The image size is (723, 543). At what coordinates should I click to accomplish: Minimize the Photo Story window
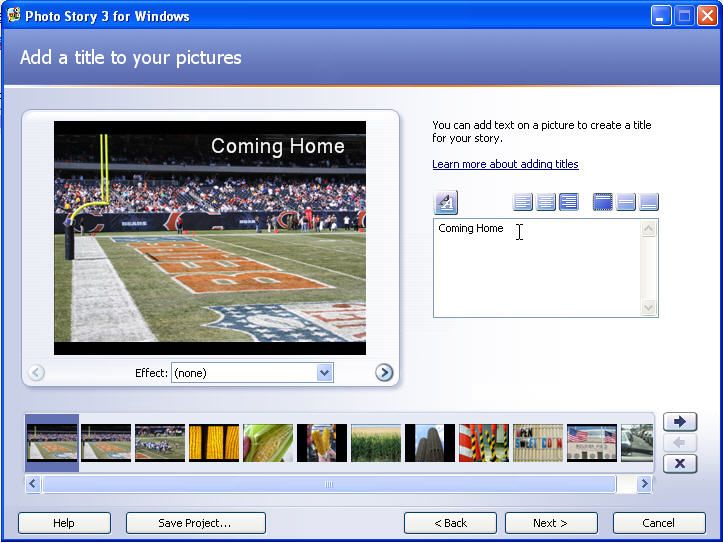point(661,16)
